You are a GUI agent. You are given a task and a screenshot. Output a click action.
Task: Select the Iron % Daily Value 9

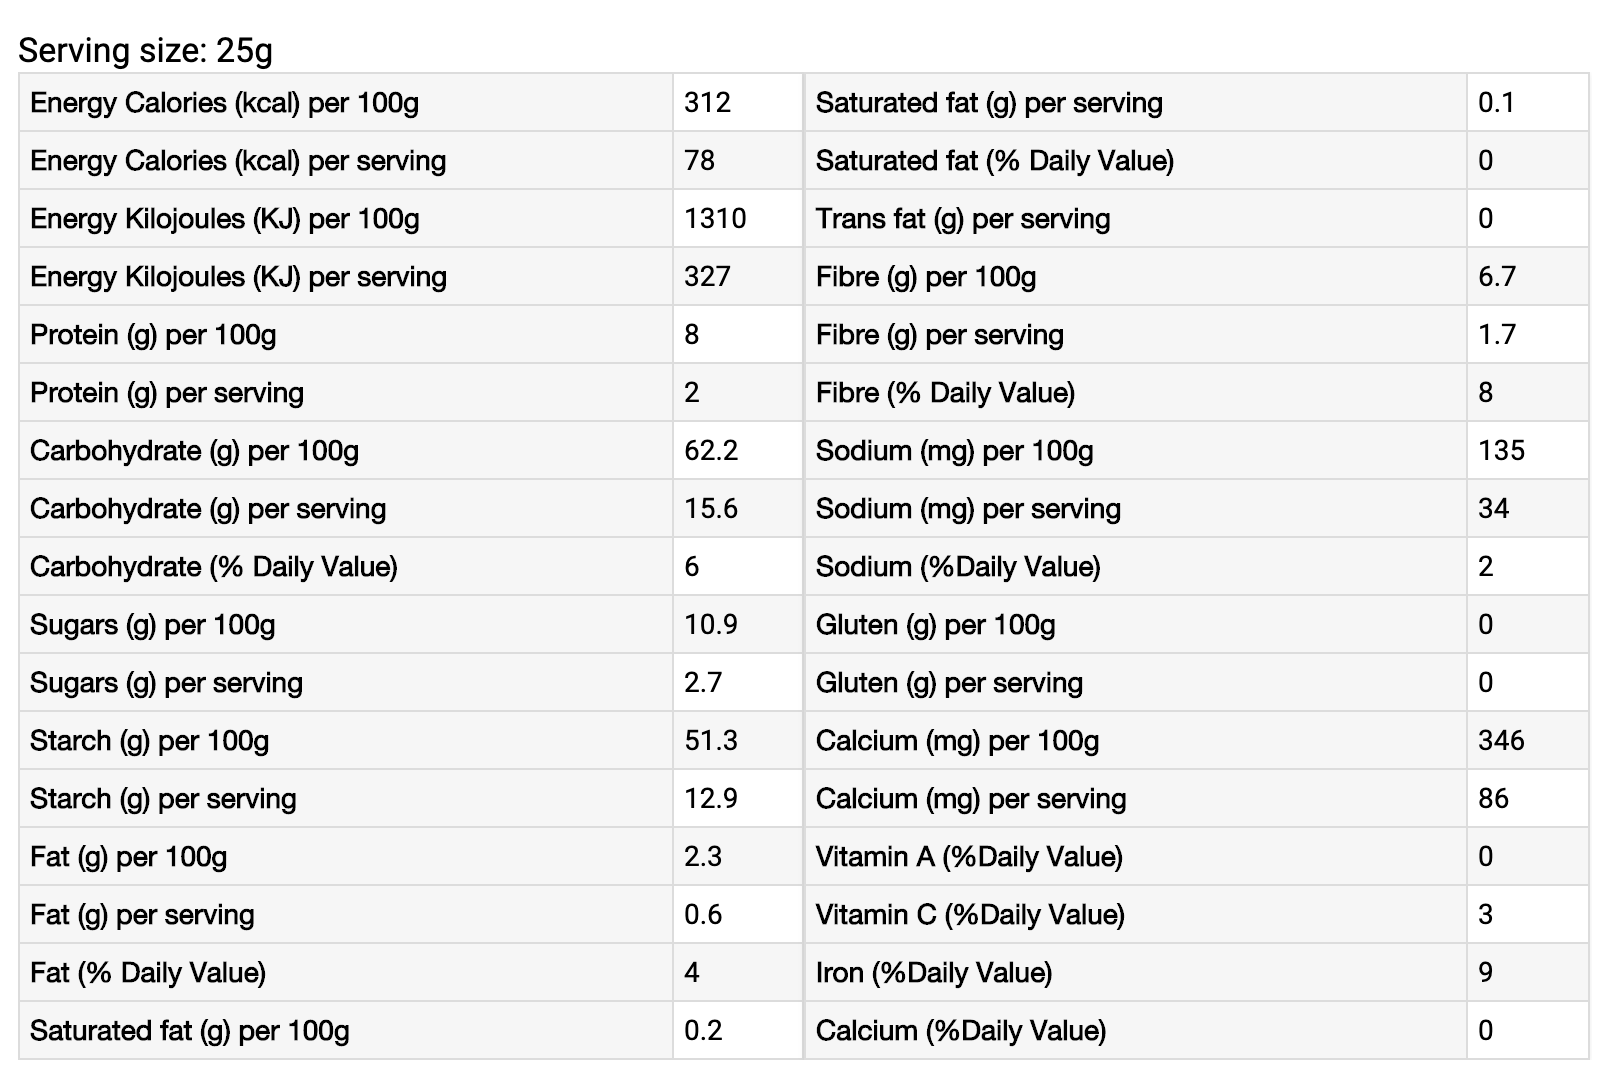[1486, 972]
